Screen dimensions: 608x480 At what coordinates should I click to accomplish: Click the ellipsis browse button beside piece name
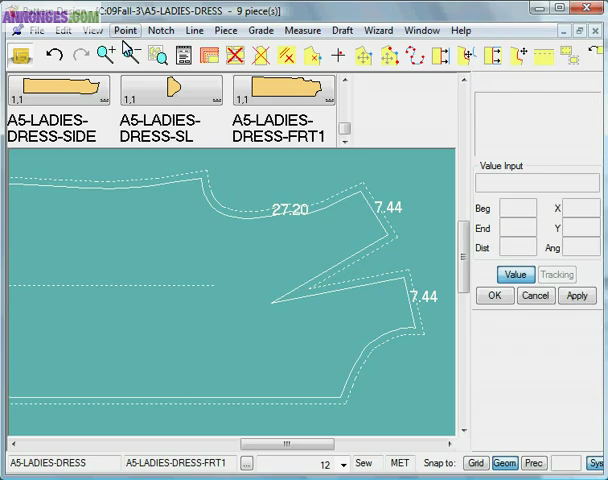246,463
